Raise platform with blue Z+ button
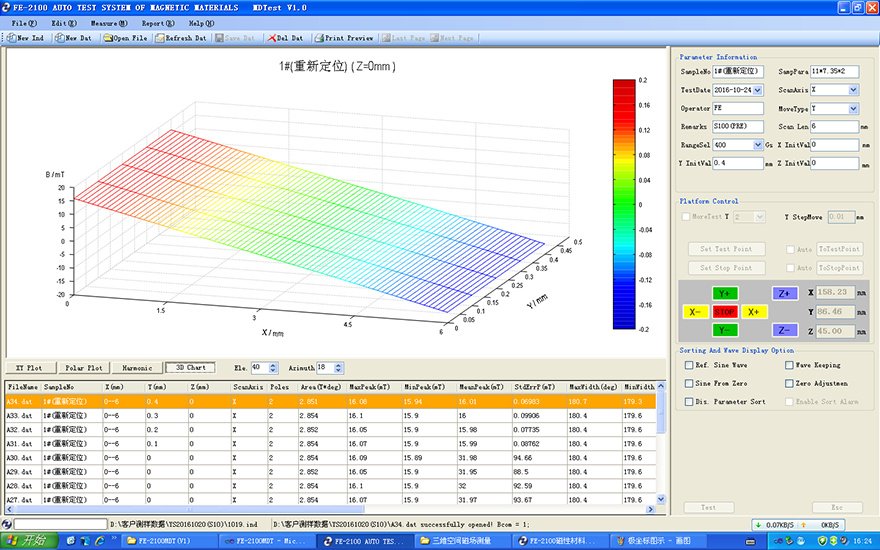This screenshot has height=550, width=880. 785,294
